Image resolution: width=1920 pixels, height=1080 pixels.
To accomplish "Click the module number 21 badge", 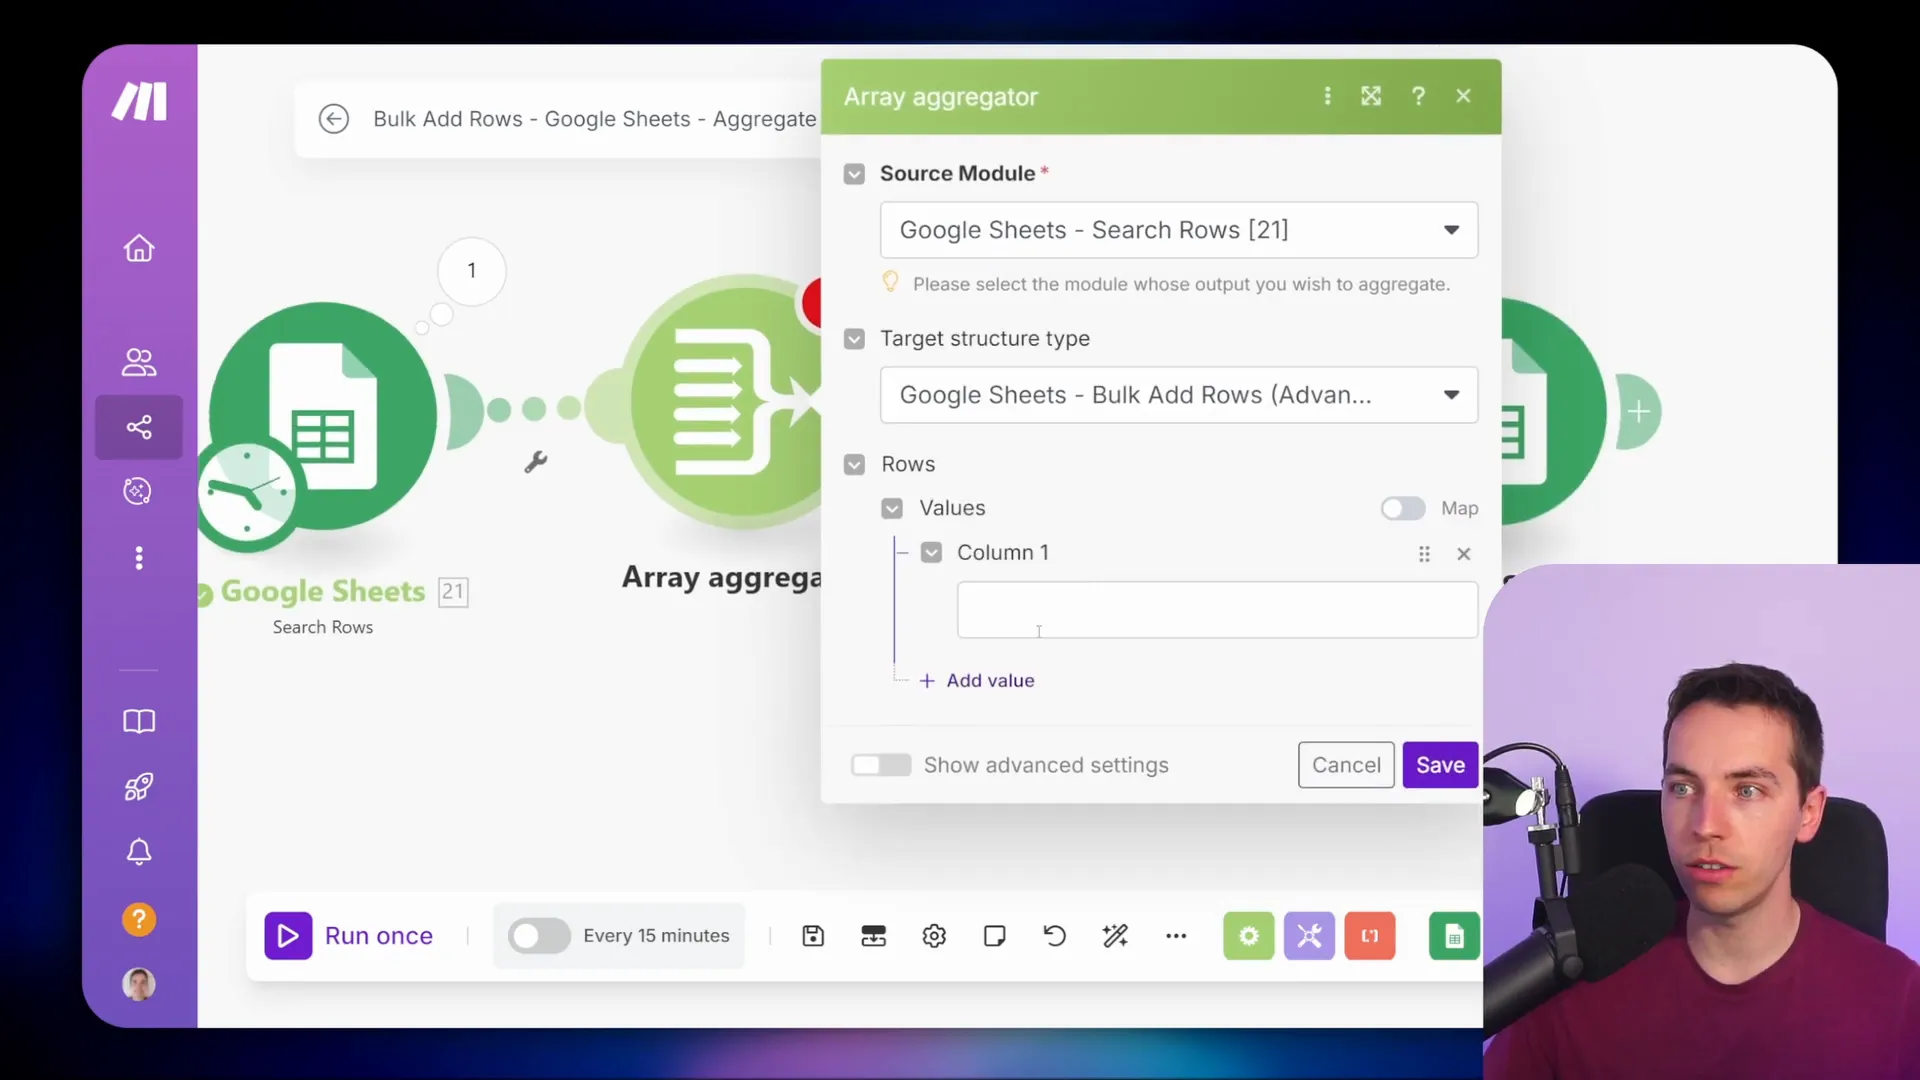I will pyautogui.click(x=453, y=592).
